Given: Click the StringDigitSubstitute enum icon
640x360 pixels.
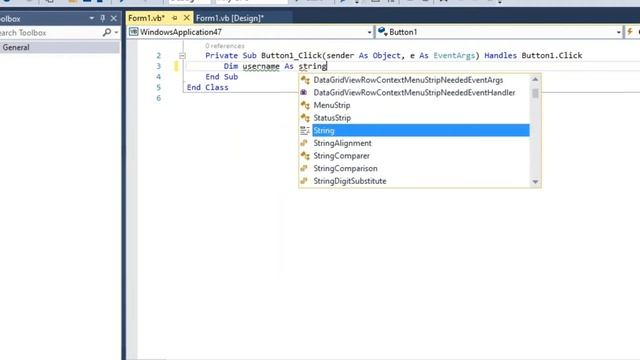Looking at the screenshot, I should [x=304, y=181].
